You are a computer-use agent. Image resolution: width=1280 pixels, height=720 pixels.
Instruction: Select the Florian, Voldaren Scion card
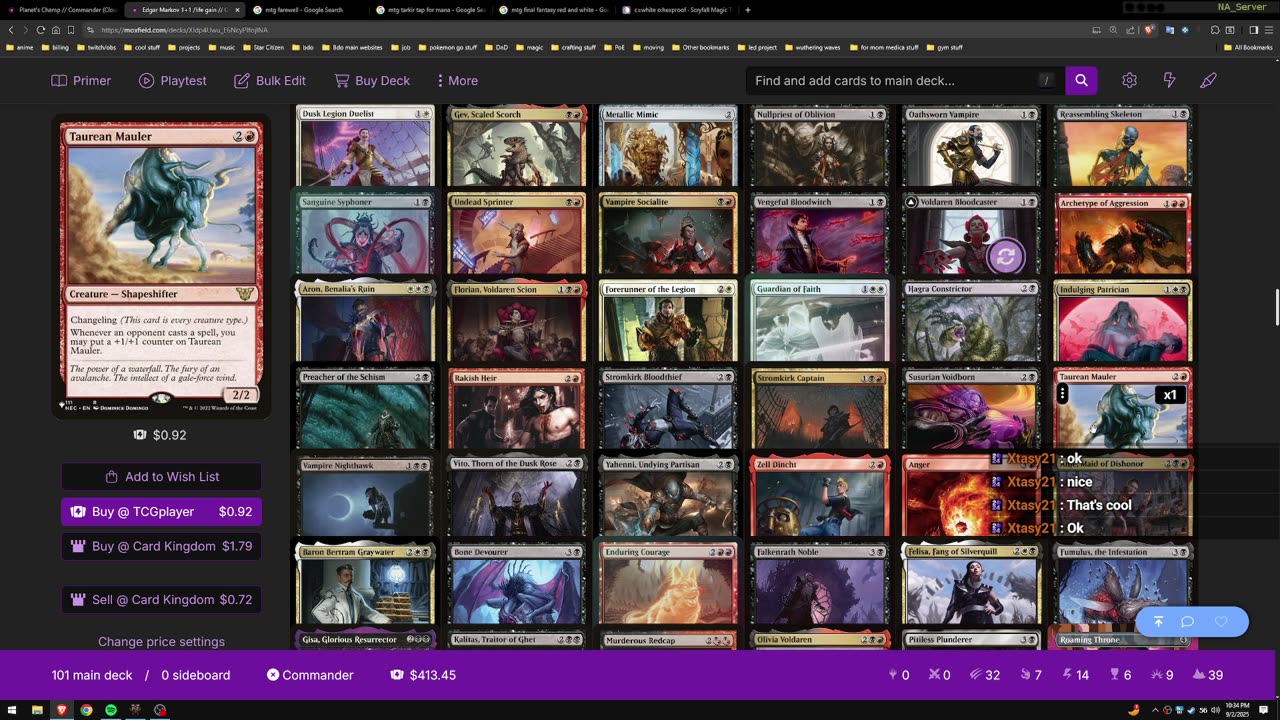(516, 321)
